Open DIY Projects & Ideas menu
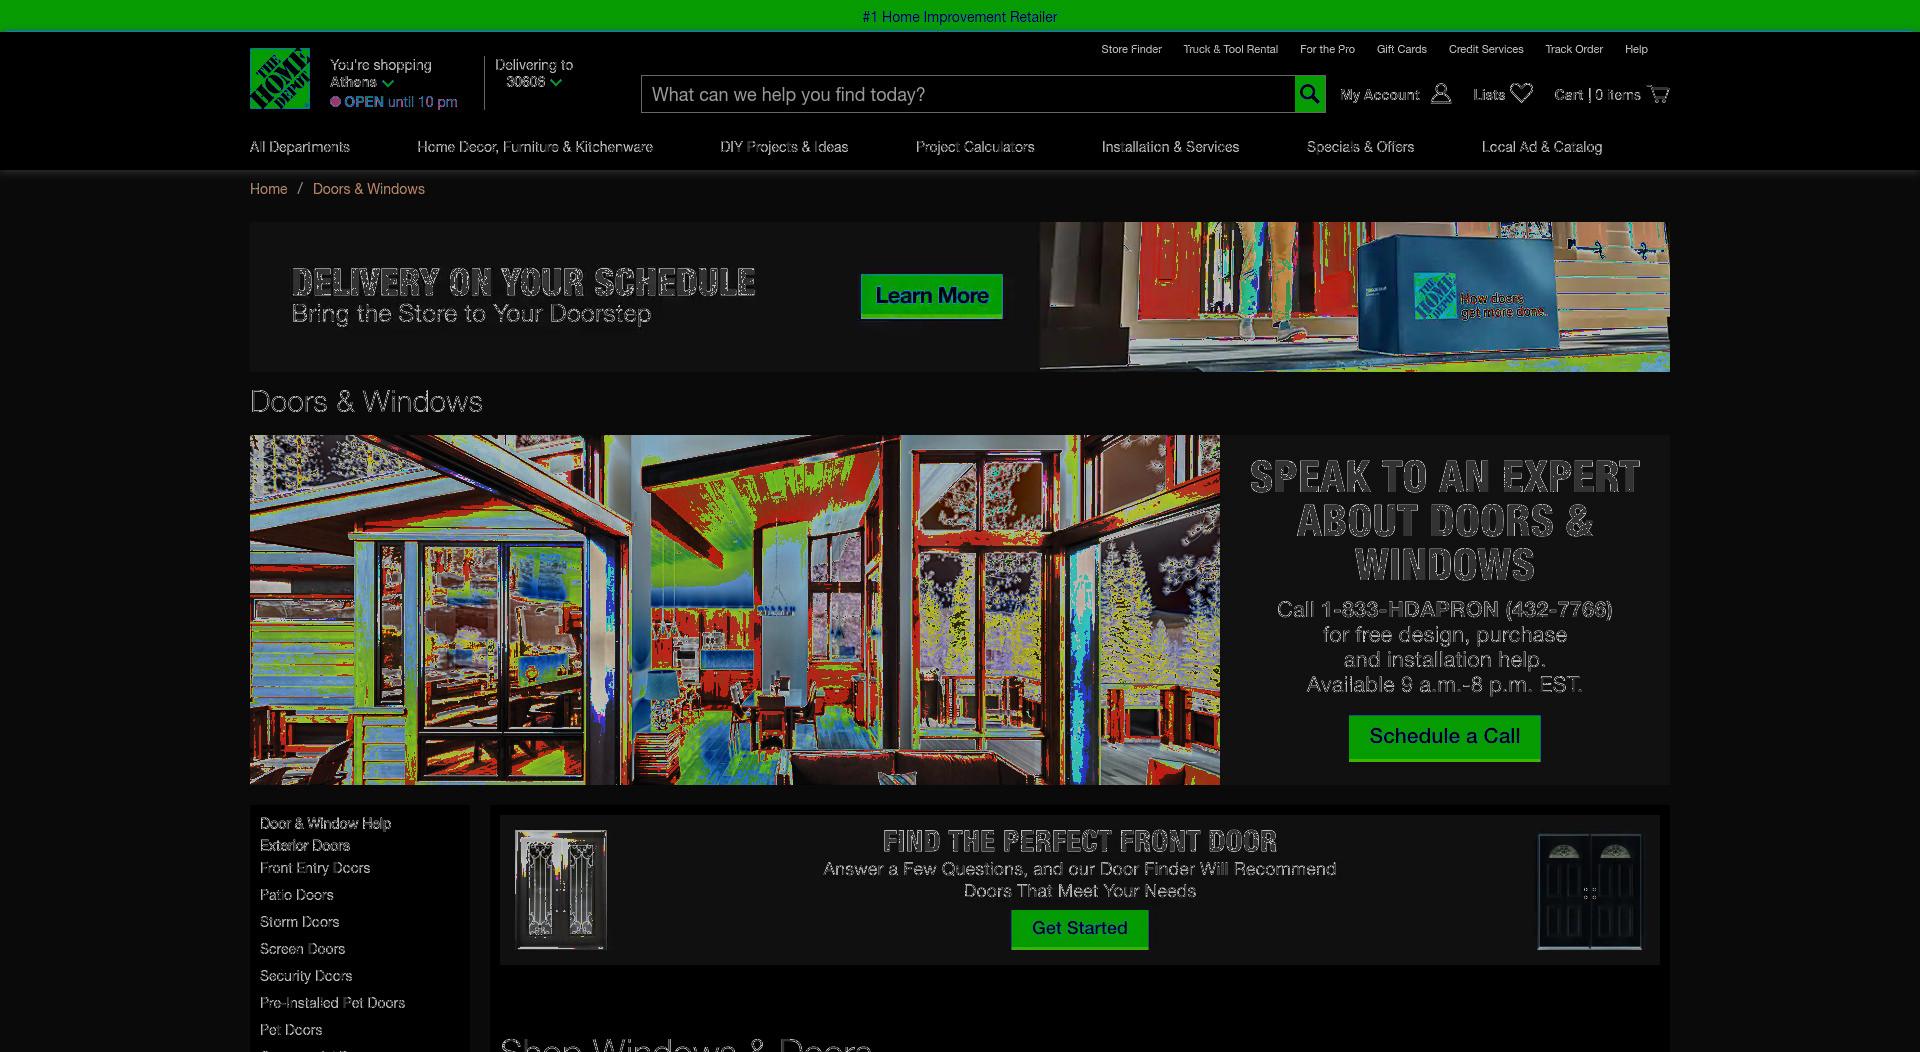The width and height of the screenshot is (1920, 1052). (784, 147)
